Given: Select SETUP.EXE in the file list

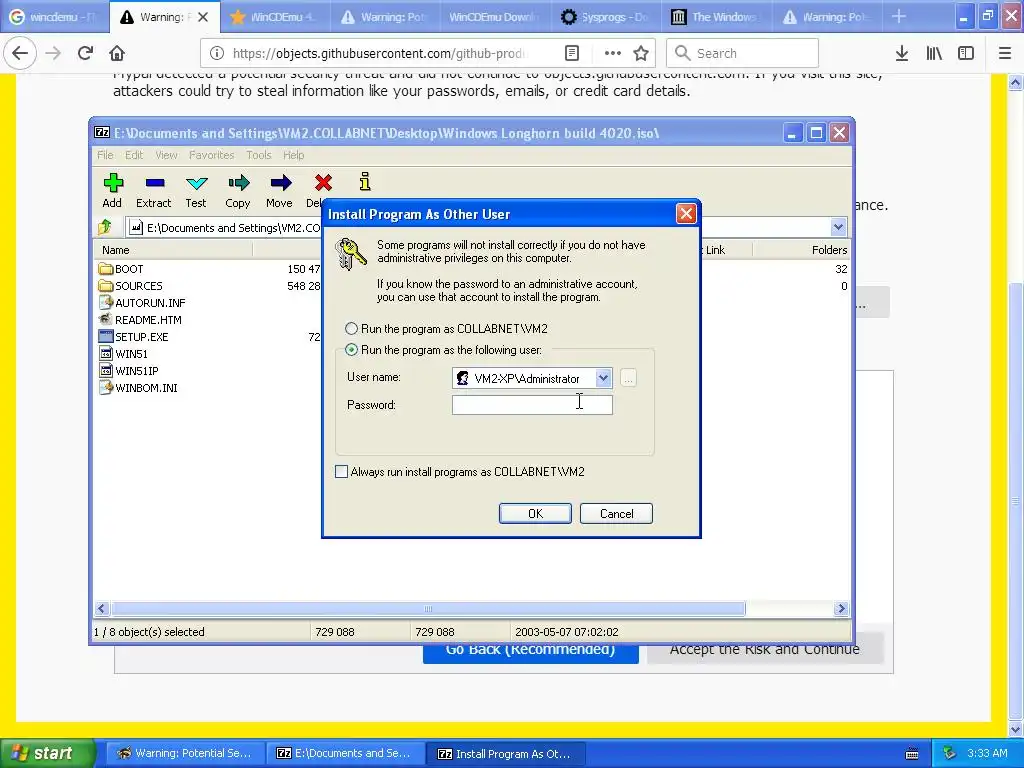Looking at the screenshot, I should click(x=141, y=336).
